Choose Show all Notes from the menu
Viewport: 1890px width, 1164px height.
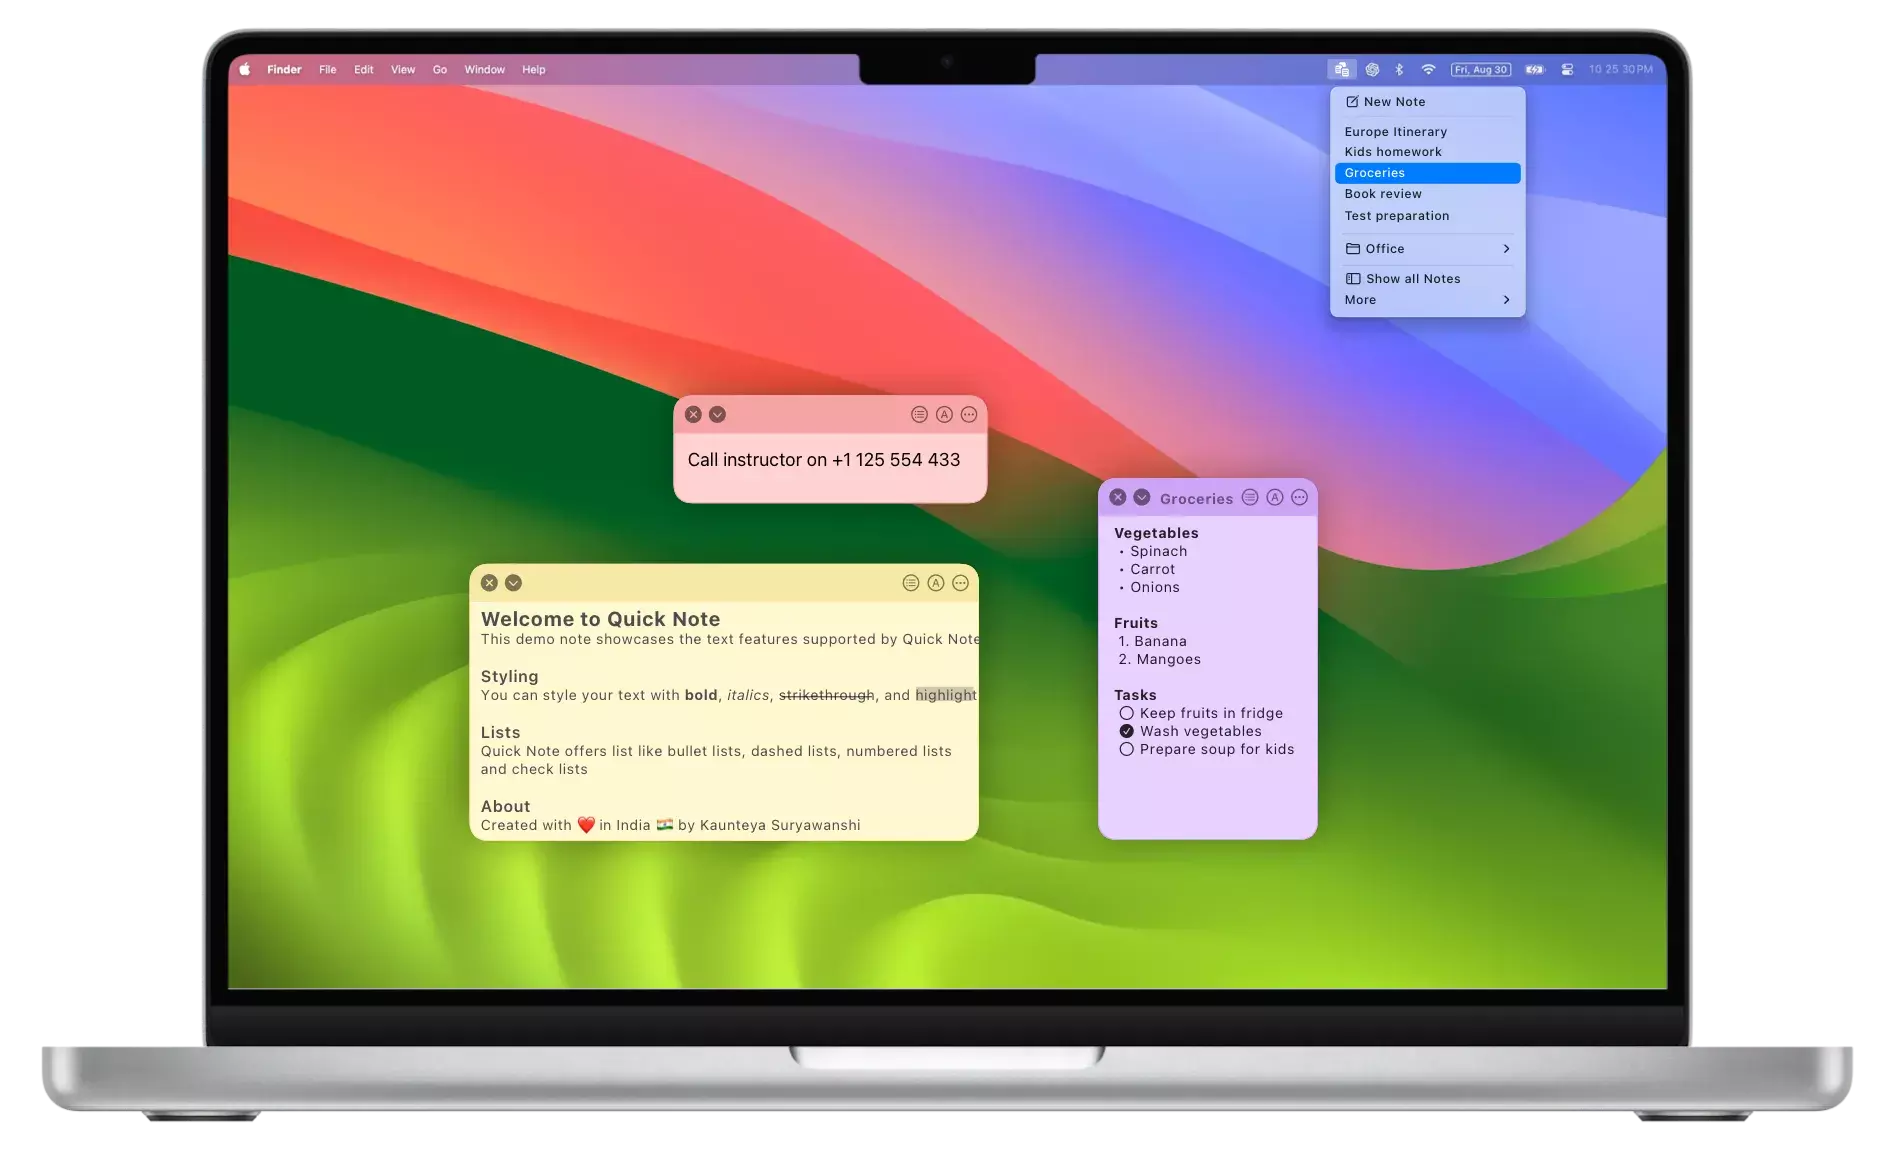tap(1427, 279)
